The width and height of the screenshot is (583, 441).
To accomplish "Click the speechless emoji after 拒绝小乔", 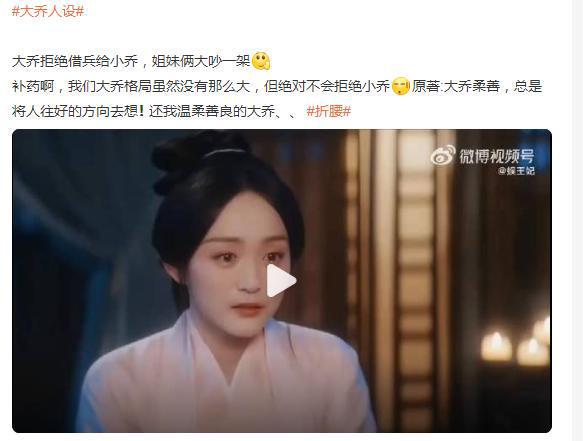I will pyautogui.click(x=400, y=86).
